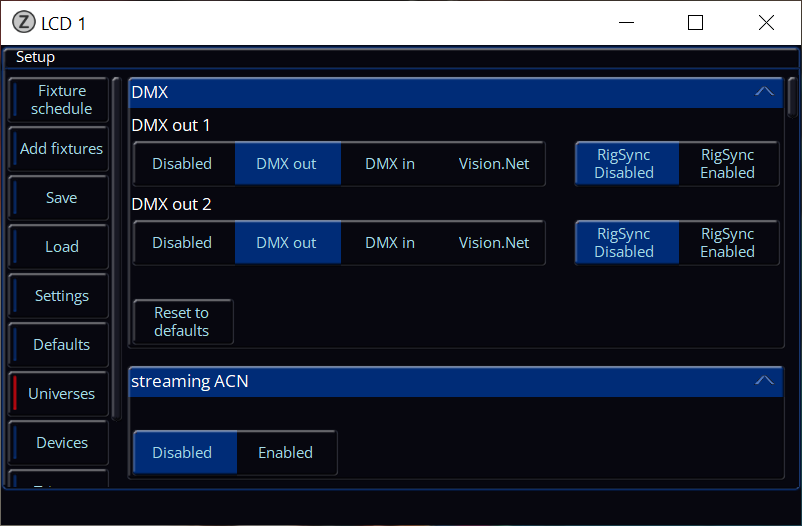The width and height of the screenshot is (802, 526).
Task: Enable streaming ACN
Action: [x=286, y=453]
